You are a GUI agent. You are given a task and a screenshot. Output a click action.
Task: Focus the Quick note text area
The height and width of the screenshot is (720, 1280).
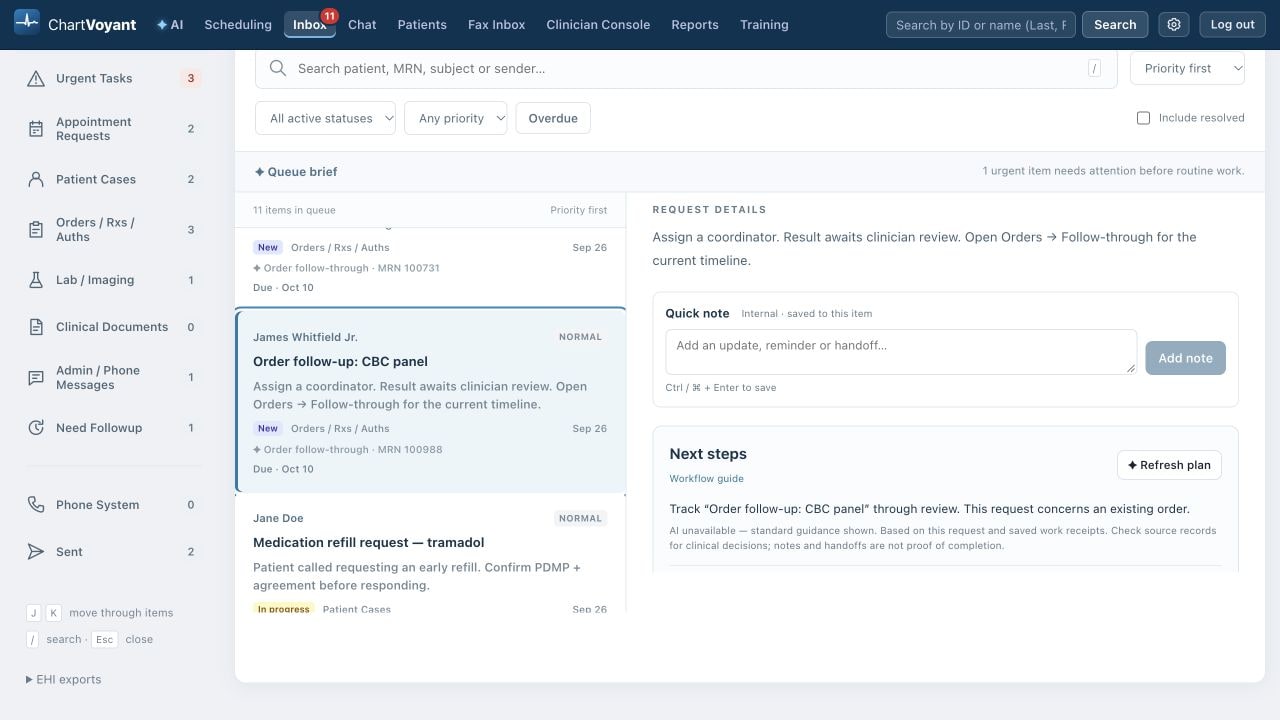(901, 352)
